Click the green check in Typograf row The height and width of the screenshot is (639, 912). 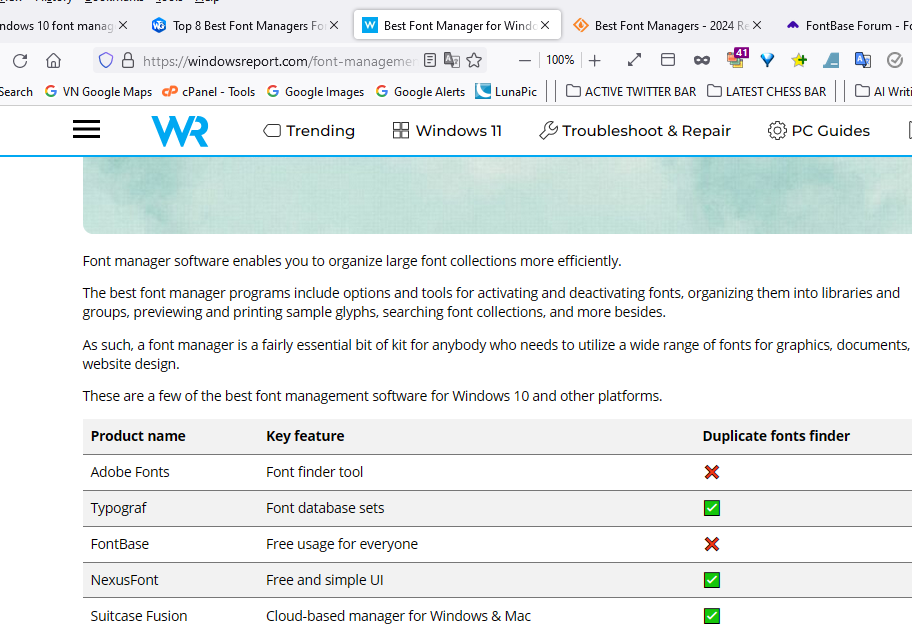(712, 508)
